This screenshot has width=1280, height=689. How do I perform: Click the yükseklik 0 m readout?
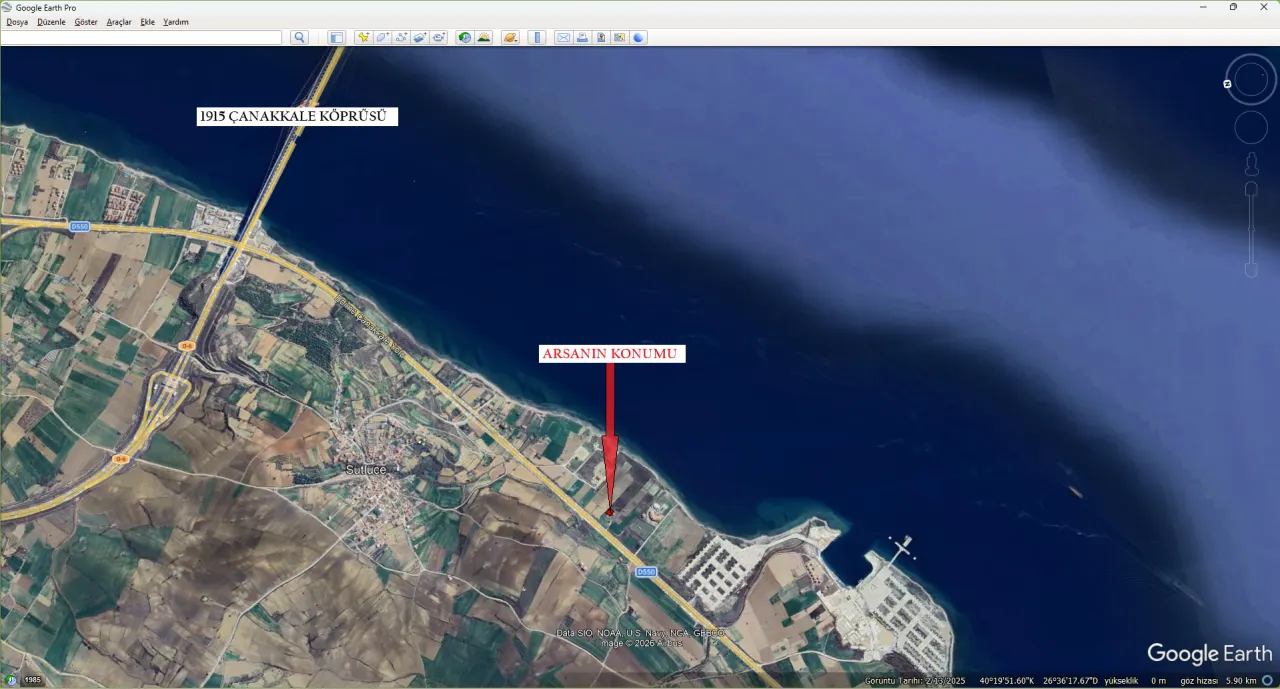1136,681
